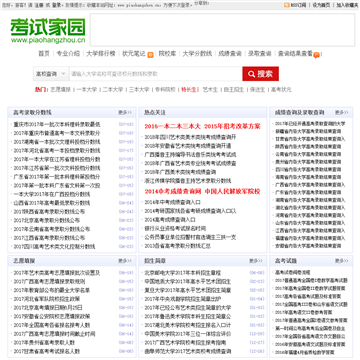Click the RSS订阅 link in top bar

pyautogui.click(x=298, y=5)
